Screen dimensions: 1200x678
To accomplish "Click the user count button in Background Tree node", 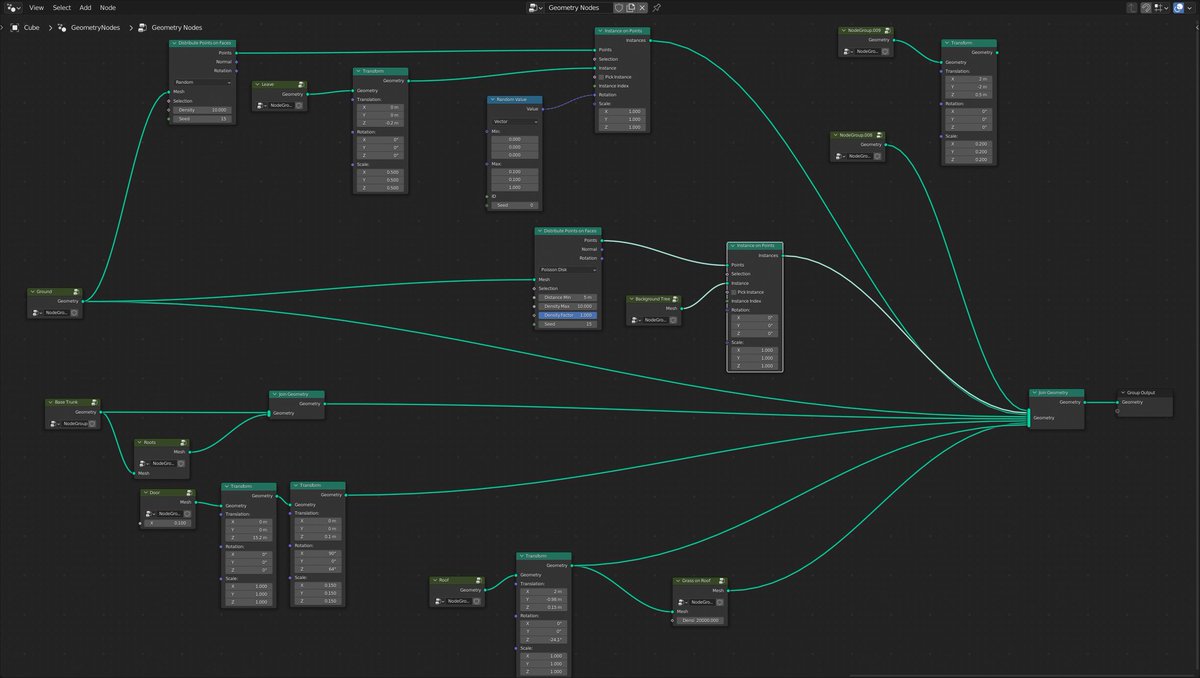I will point(673,320).
